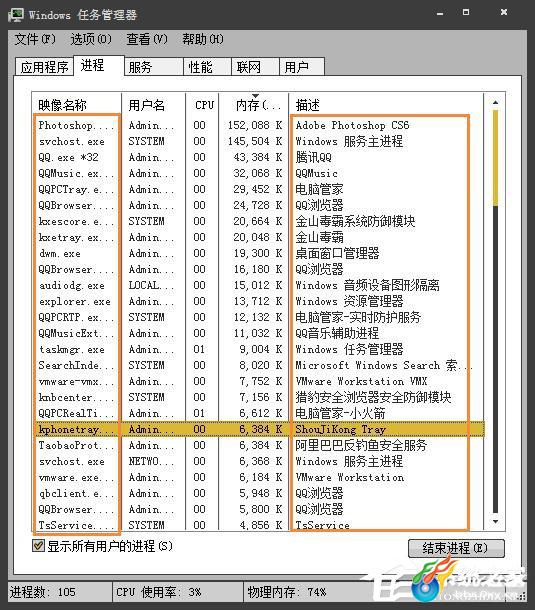Sort by 内存 column header arrow
The height and width of the screenshot is (610, 535).
[x=255, y=96]
